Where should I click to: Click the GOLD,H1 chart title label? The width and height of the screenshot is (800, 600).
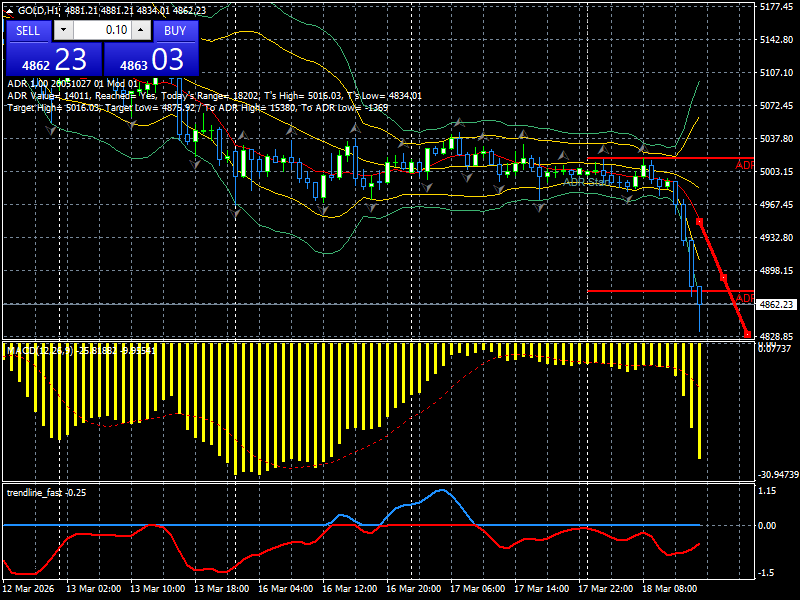(36, 11)
